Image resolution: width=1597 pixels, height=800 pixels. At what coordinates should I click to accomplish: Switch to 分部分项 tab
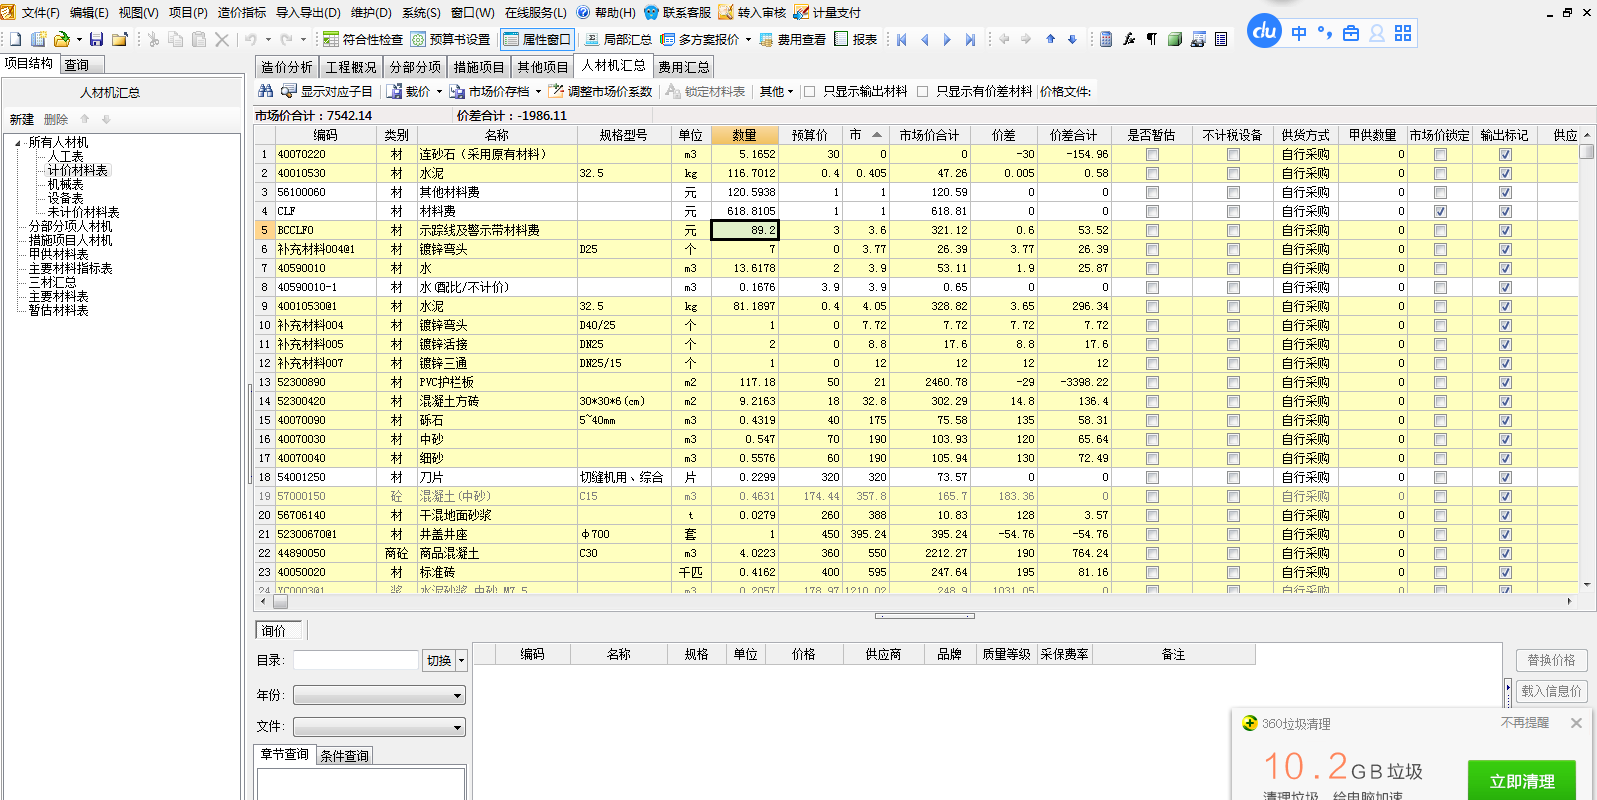click(x=415, y=67)
